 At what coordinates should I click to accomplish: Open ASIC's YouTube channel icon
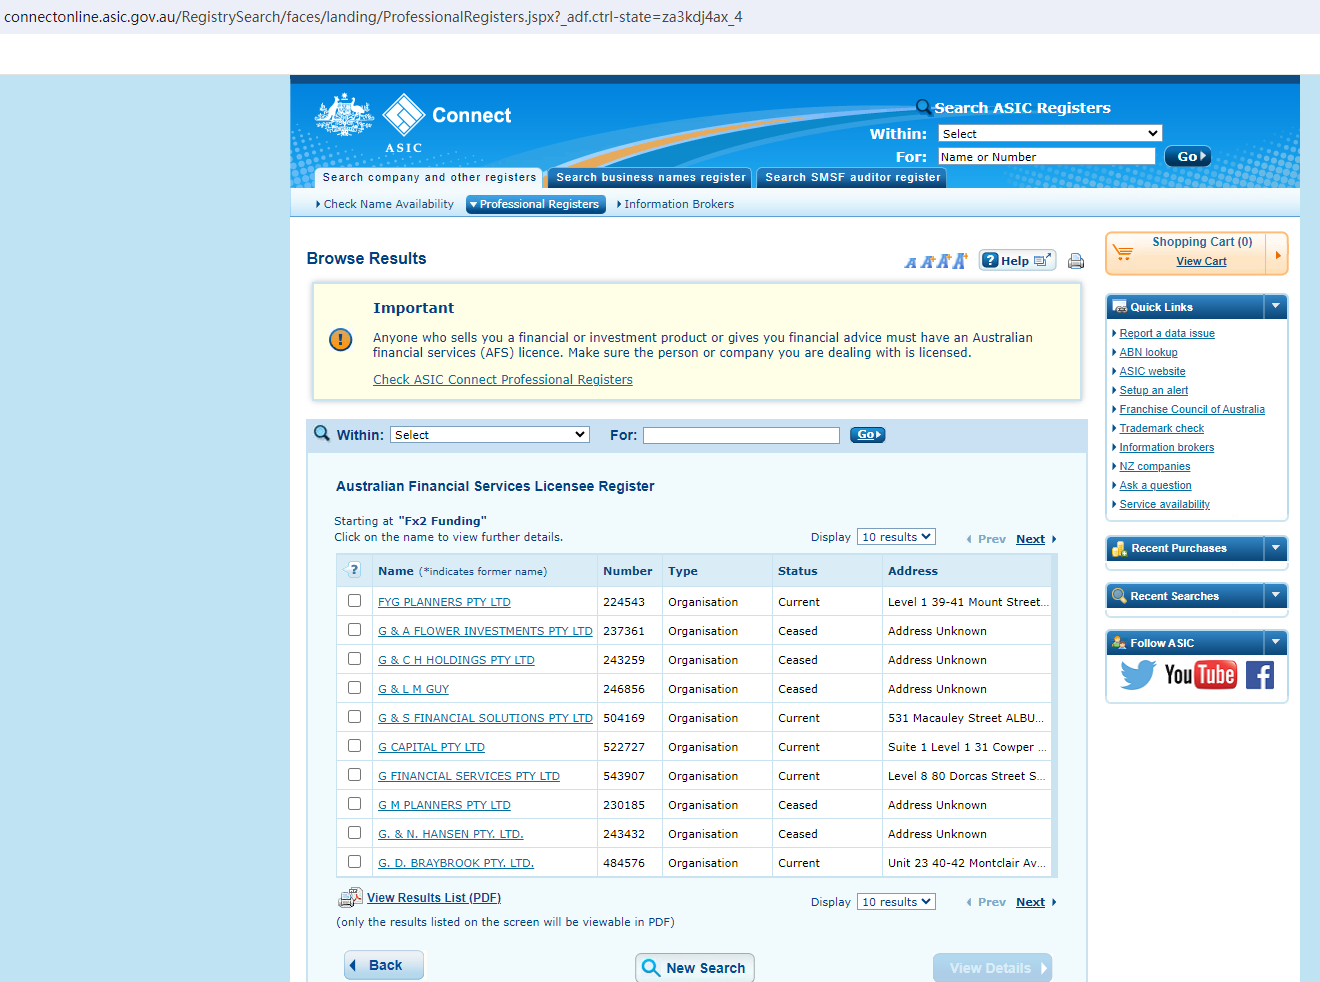click(x=1200, y=675)
